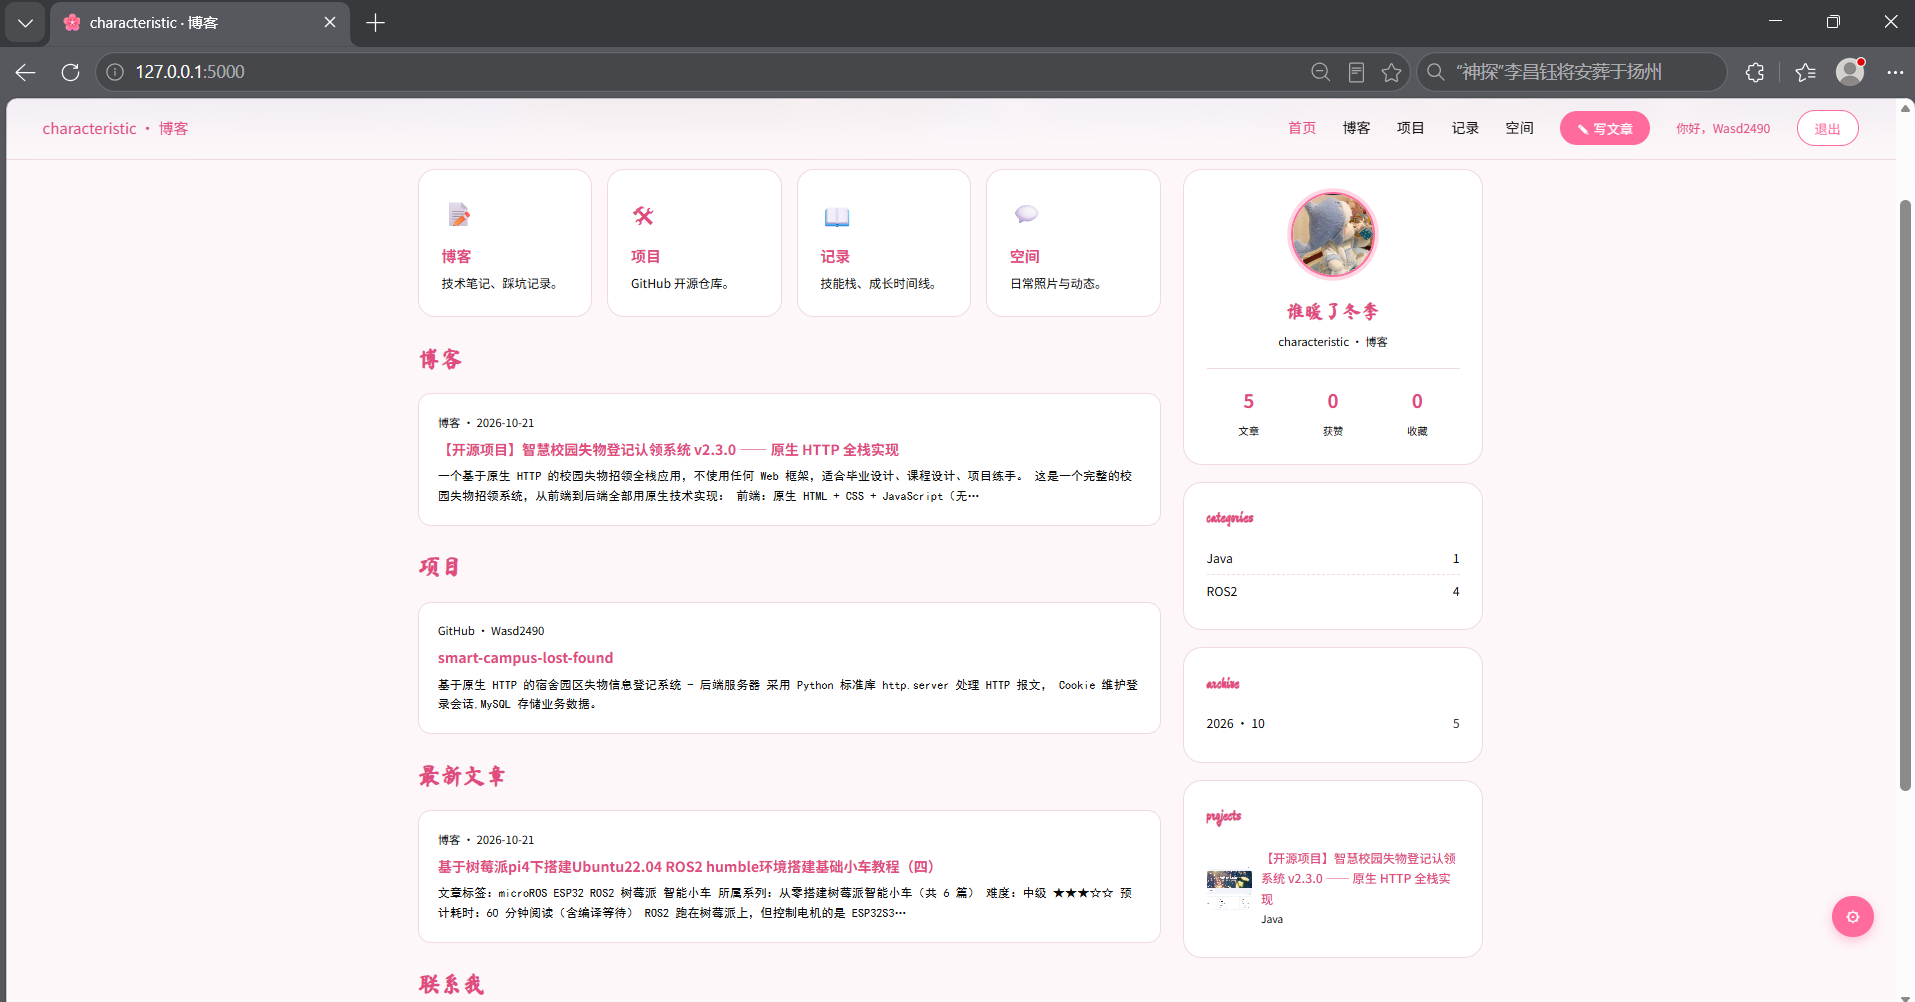Select the ROS2 category row
This screenshot has height=1002, width=1915.
[x=1332, y=592]
